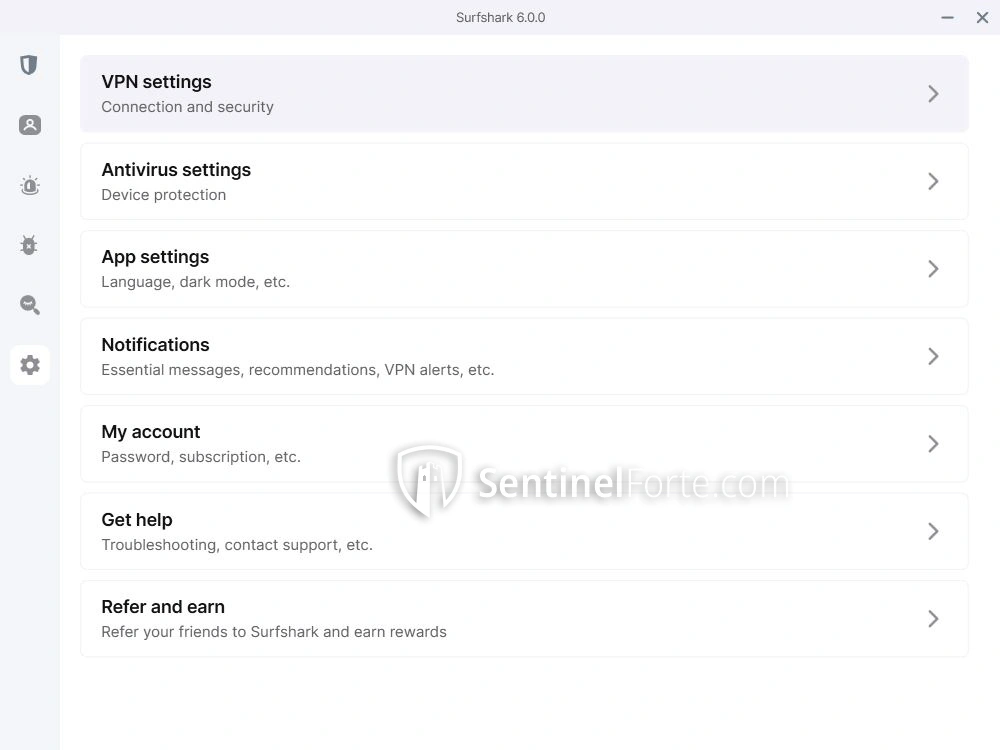
Task: Expand VPN settings using its chevron arrow
Action: point(933,94)
